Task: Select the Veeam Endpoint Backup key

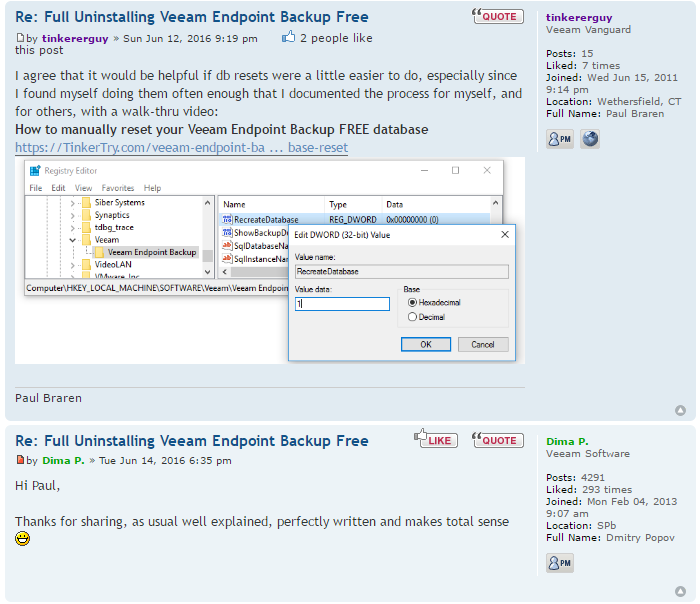Action: pyautogui.click(x=152, y=252)
